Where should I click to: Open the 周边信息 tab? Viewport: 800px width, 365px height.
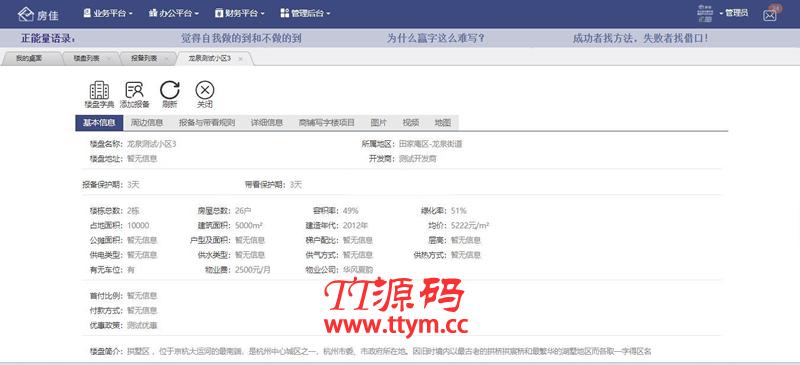[x=147, y=123]
